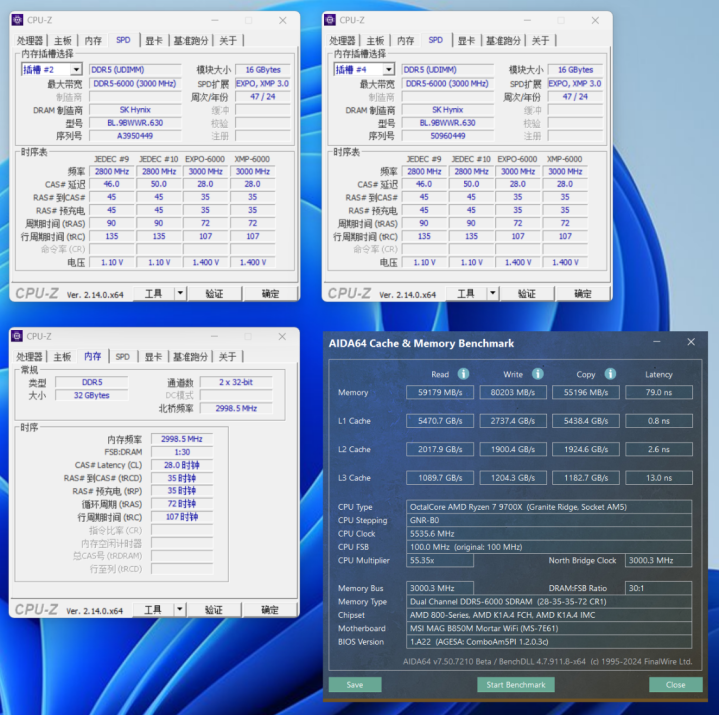Screen dimensions: 719x715
Task: Minimize the AIDA64 benchmark window
Action: pyautogui.click(x=657, y=342)
